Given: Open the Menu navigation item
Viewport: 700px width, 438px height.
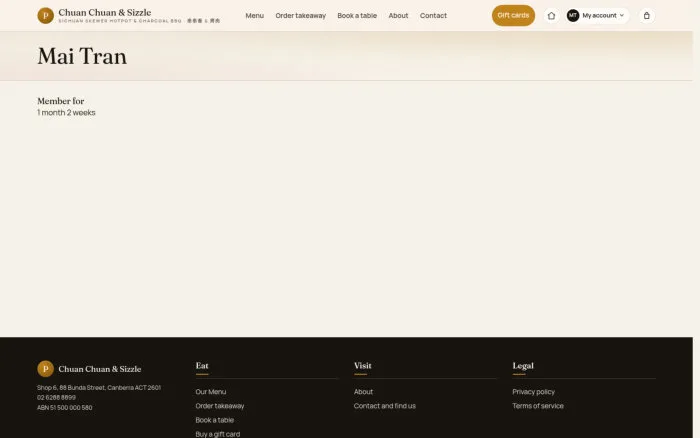Looking at the screenshot, I should tap(254, 16).
